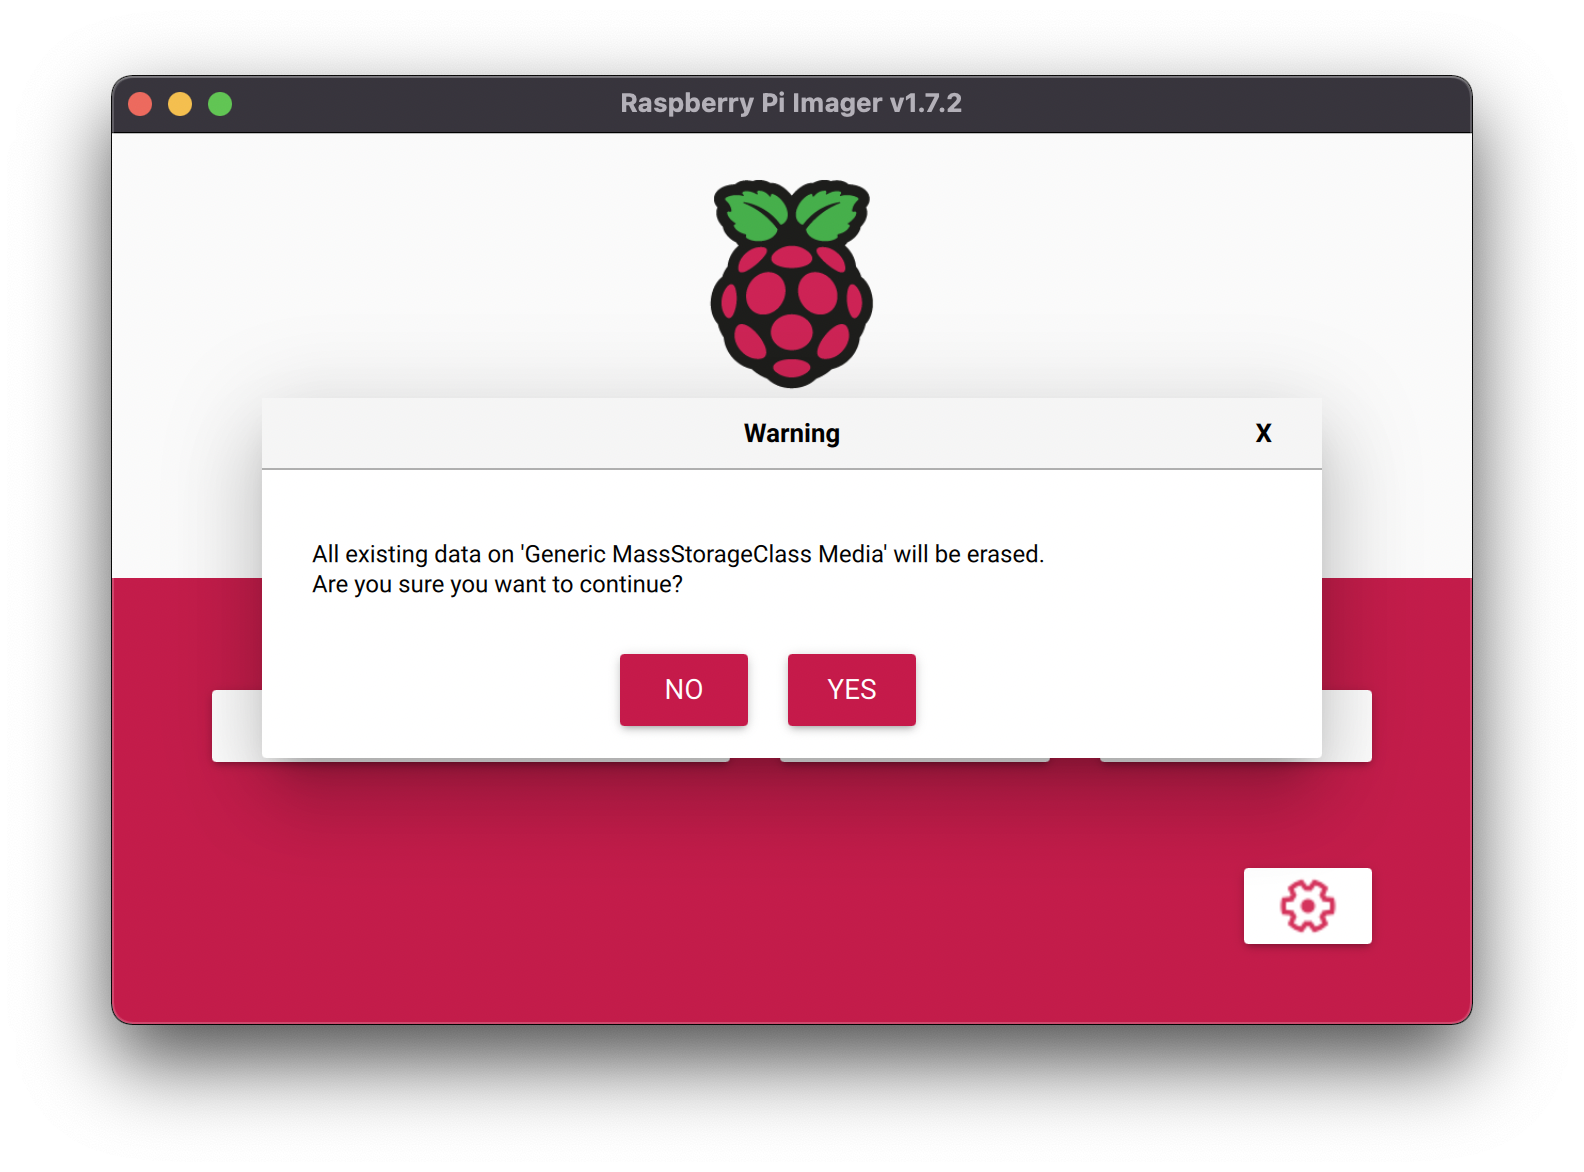Click empty gray area of Warning header bar

500,433
